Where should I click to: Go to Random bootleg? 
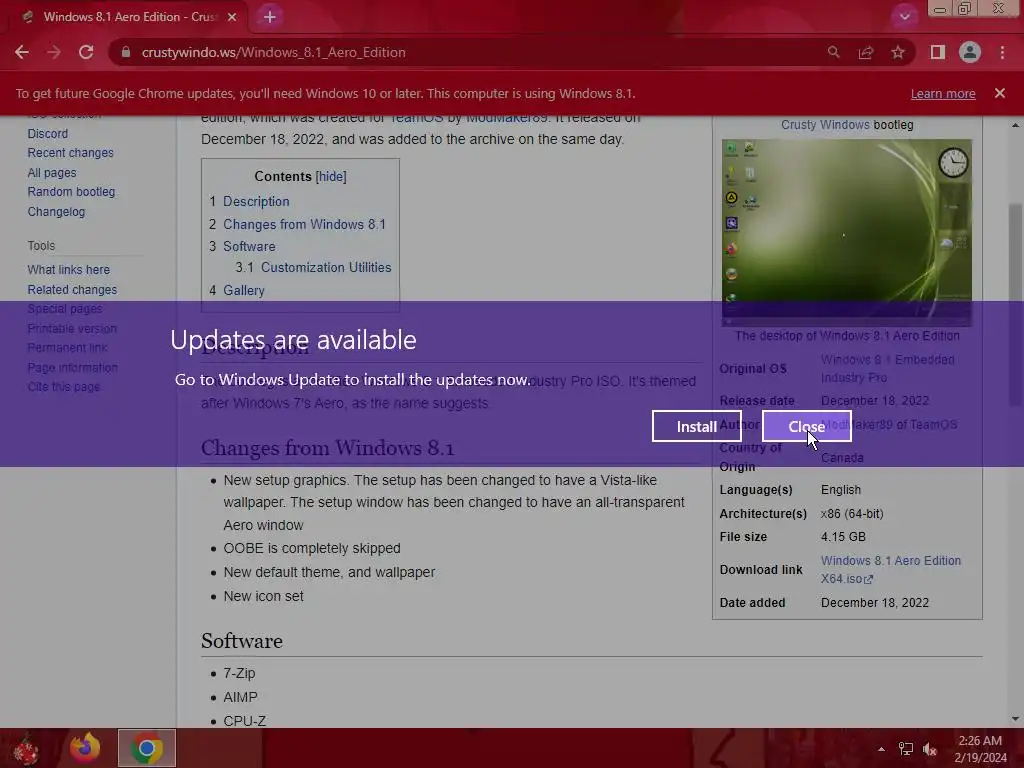[71, 192]
